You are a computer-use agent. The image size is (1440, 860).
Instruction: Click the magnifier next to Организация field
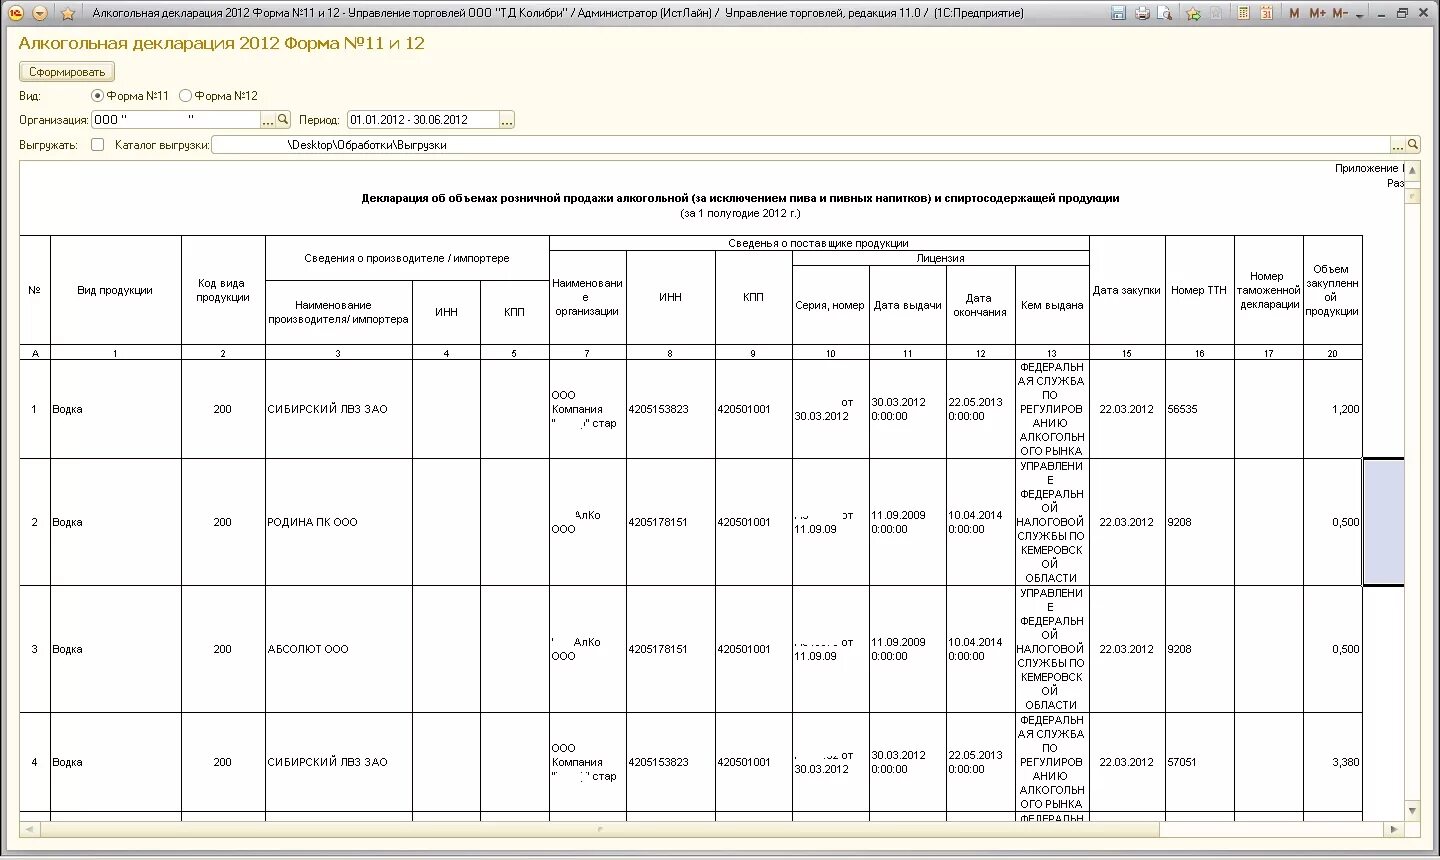(283, 120)
